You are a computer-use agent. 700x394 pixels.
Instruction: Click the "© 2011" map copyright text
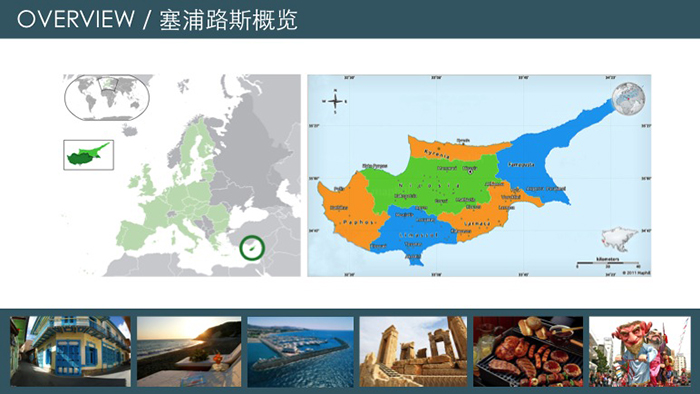point(637,273)
